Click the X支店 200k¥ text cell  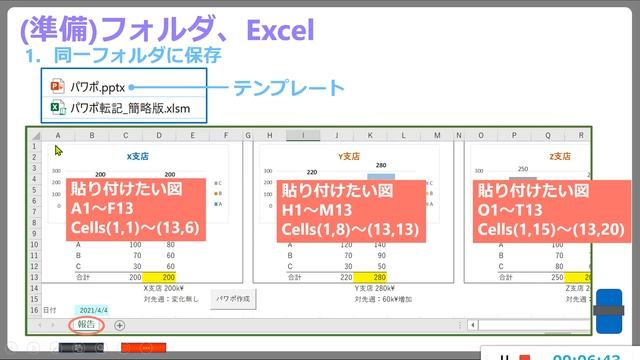pyautogui.click(x=163, y=288)
